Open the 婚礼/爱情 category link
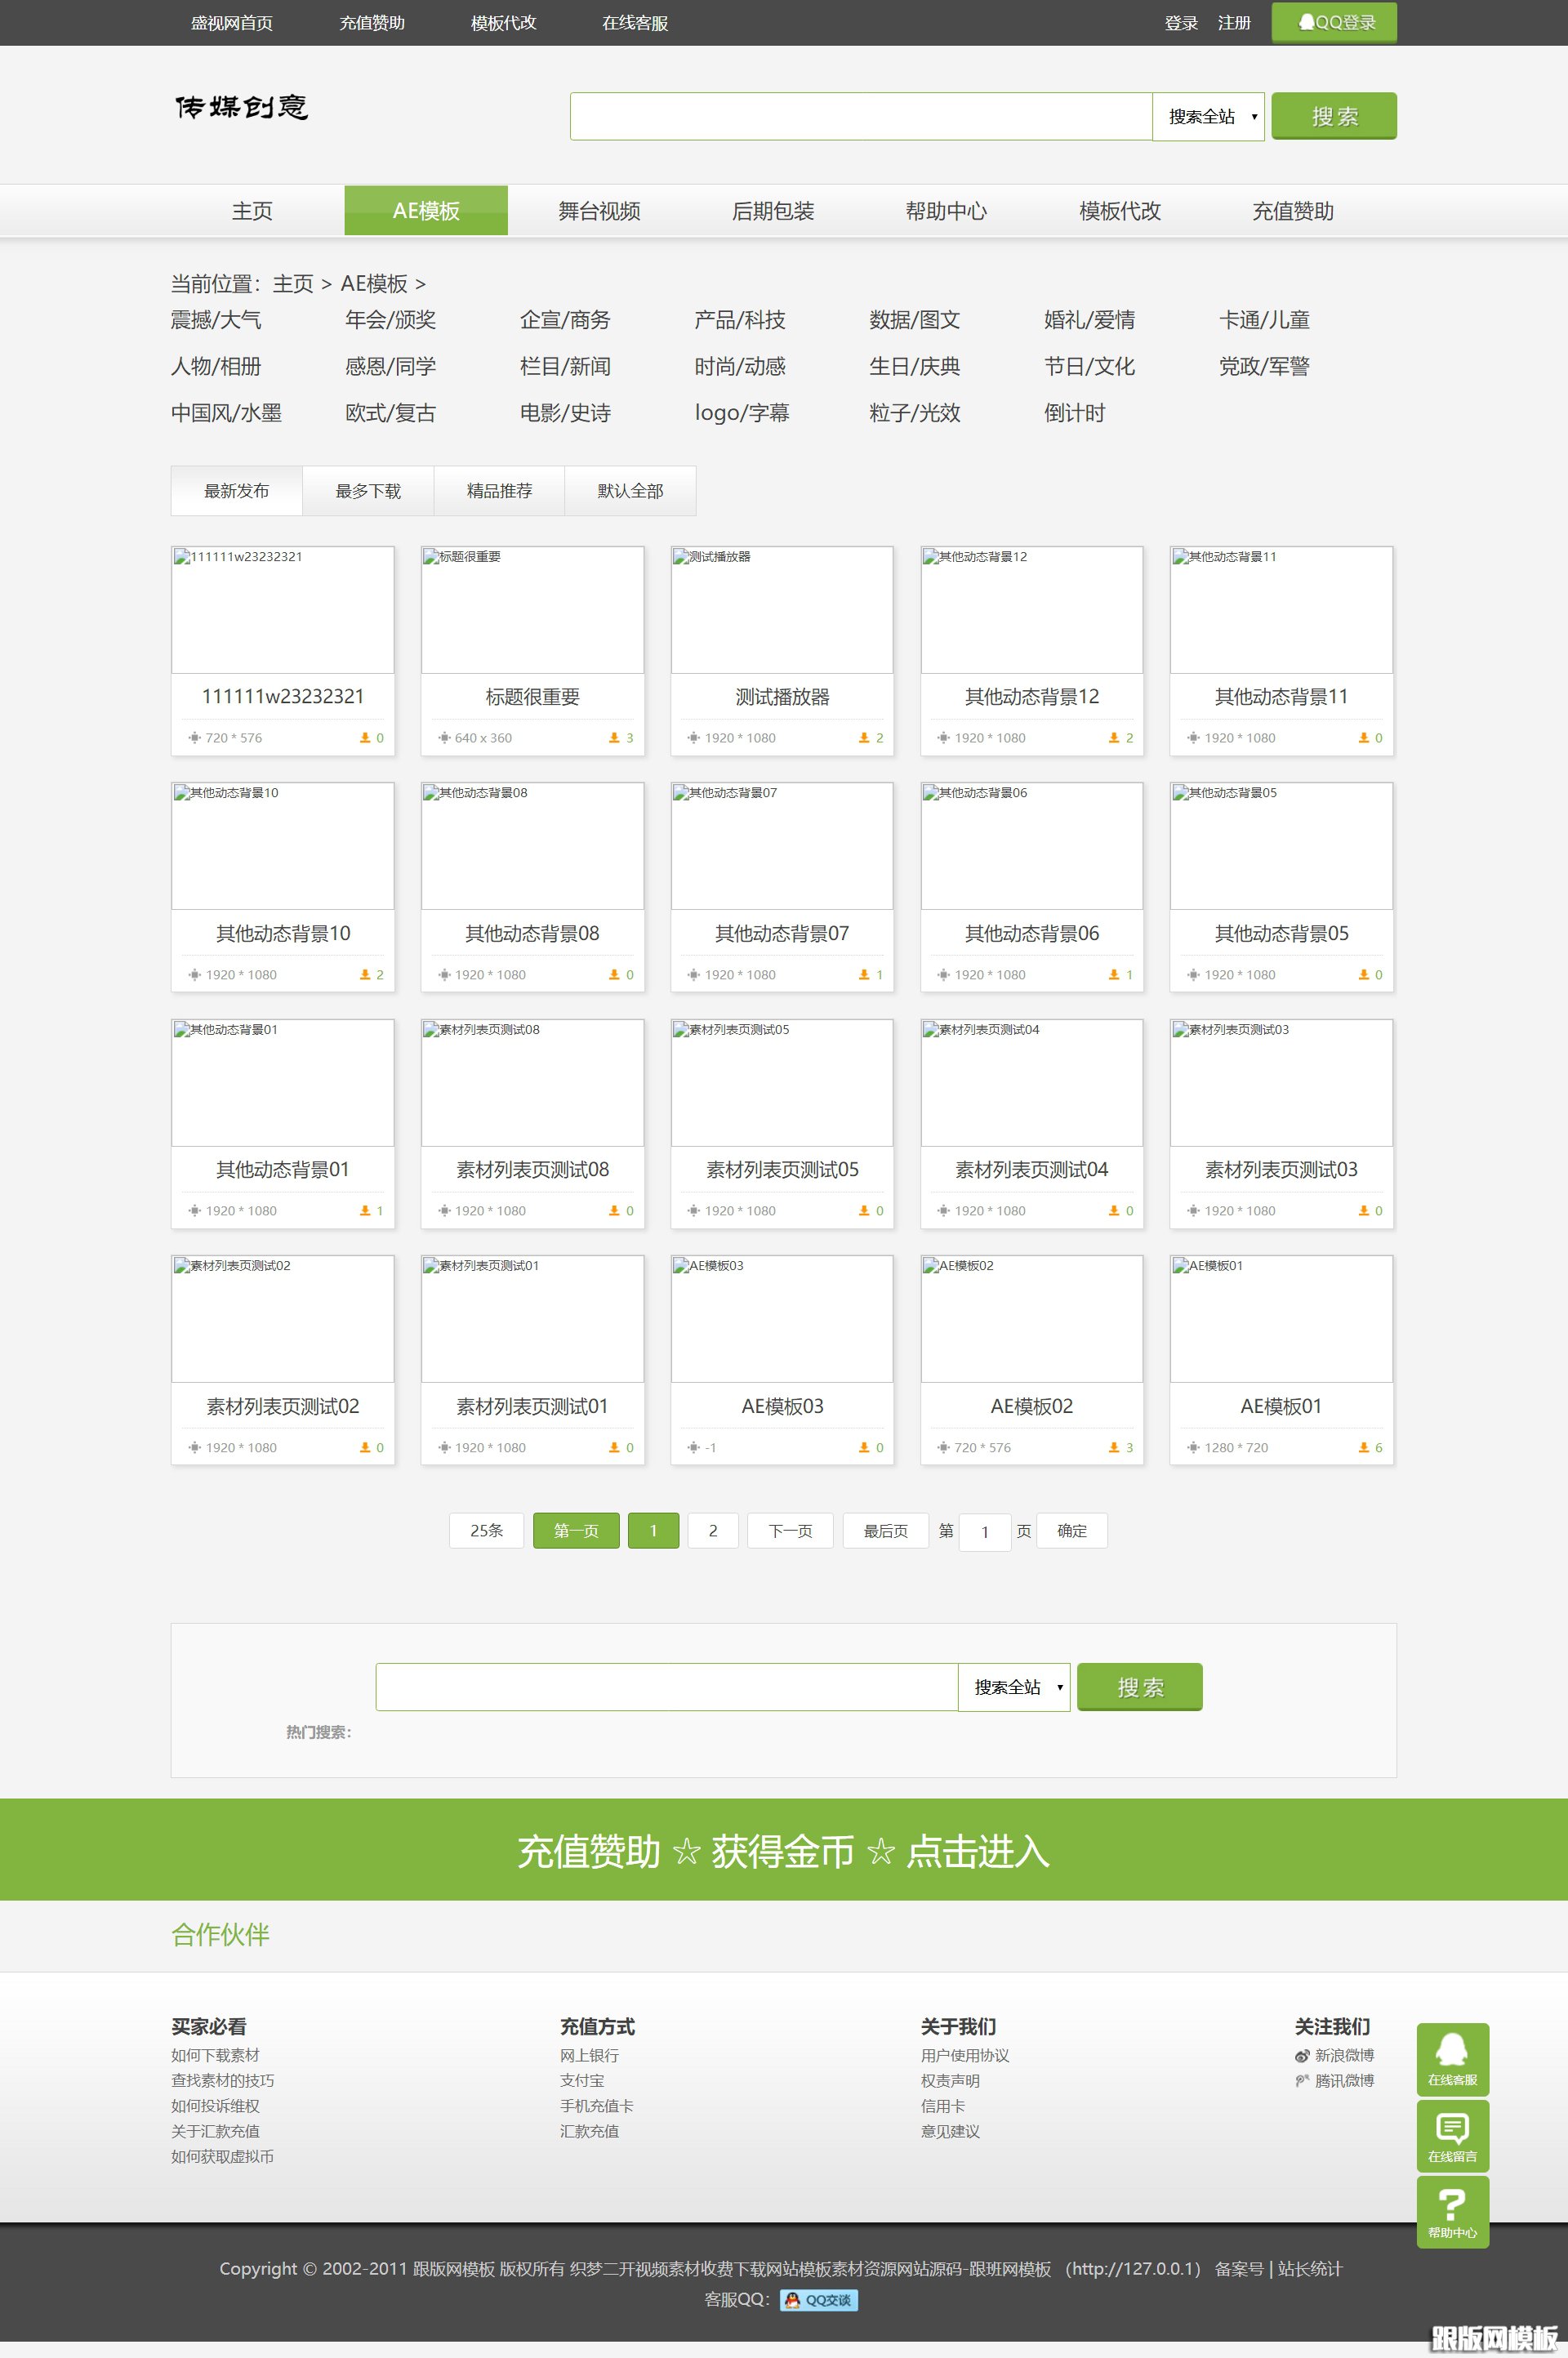The height and width of the screenshot is (2358, 1568). coord(1091,320)
